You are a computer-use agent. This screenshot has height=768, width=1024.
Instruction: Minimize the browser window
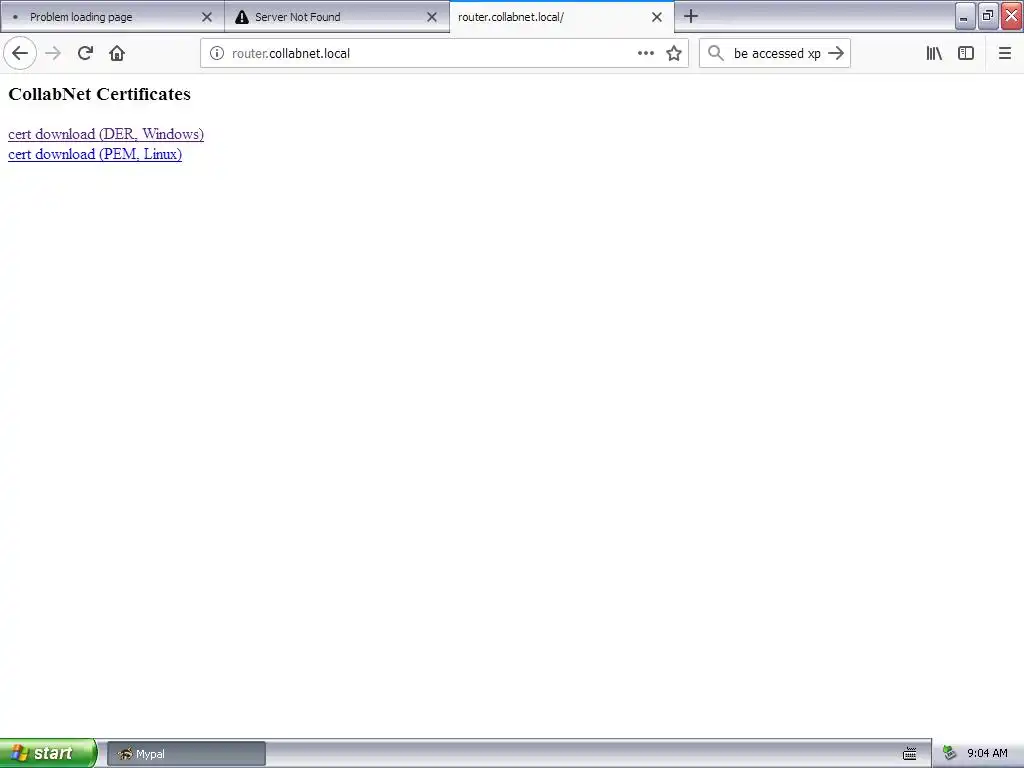tap(965, 16)
